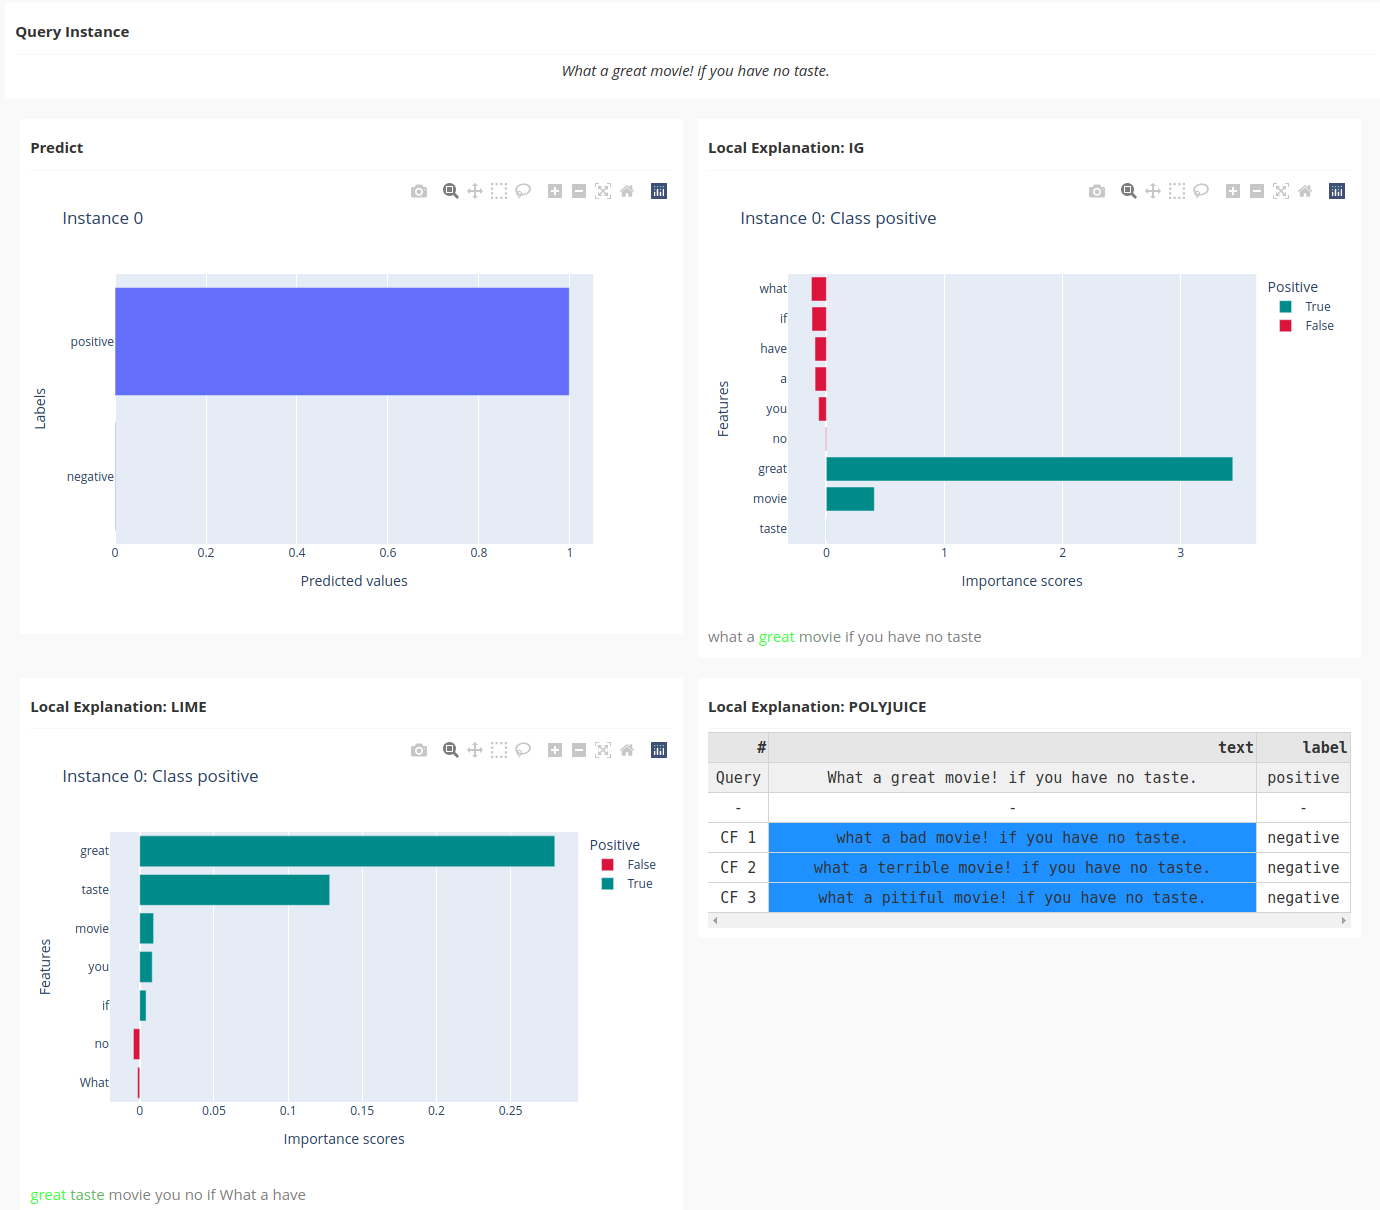Reset axes on the Predict chart

pos(627,191)
